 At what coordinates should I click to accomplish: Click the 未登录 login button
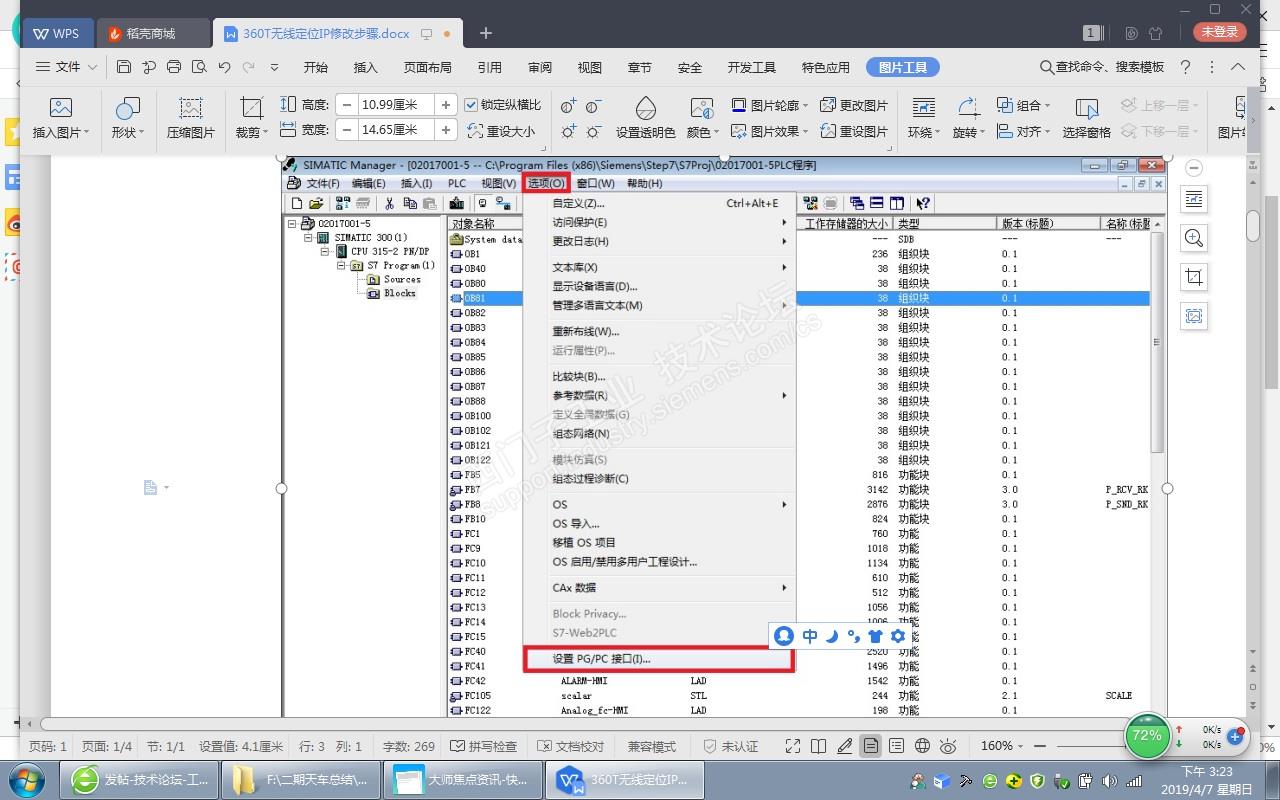click(1220, 32)
